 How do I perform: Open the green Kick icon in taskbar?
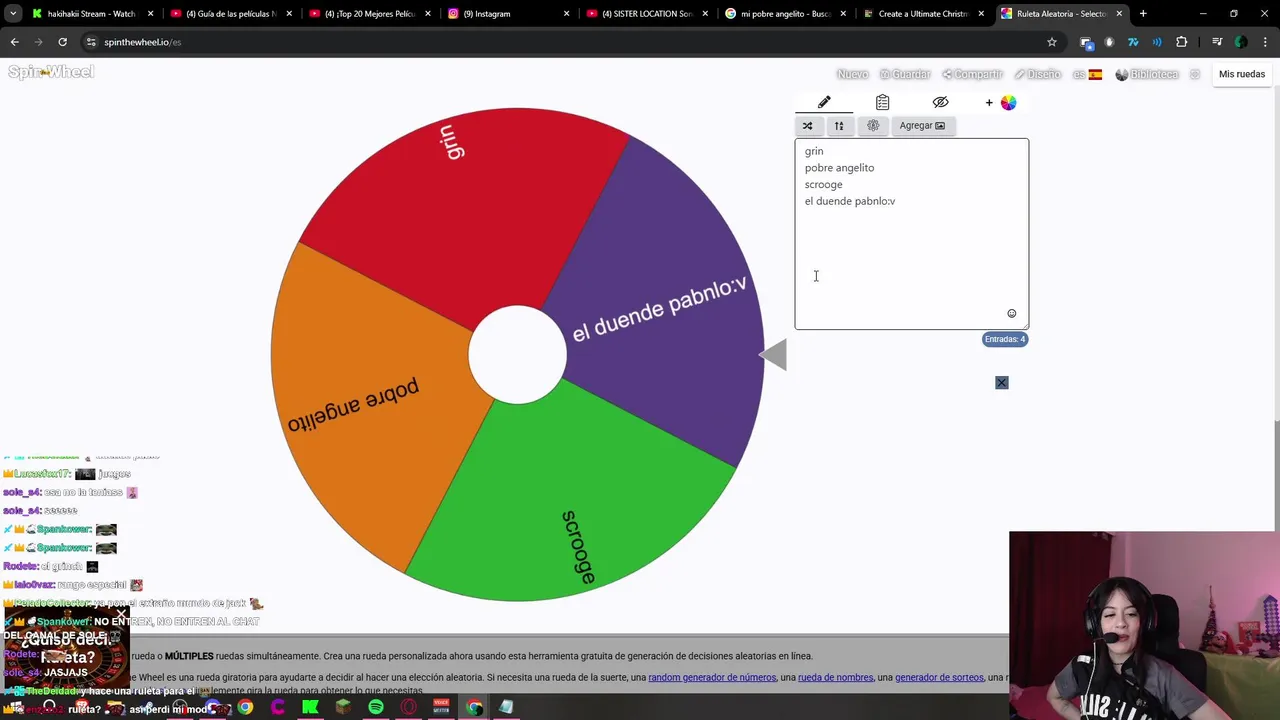coord(310,707)
